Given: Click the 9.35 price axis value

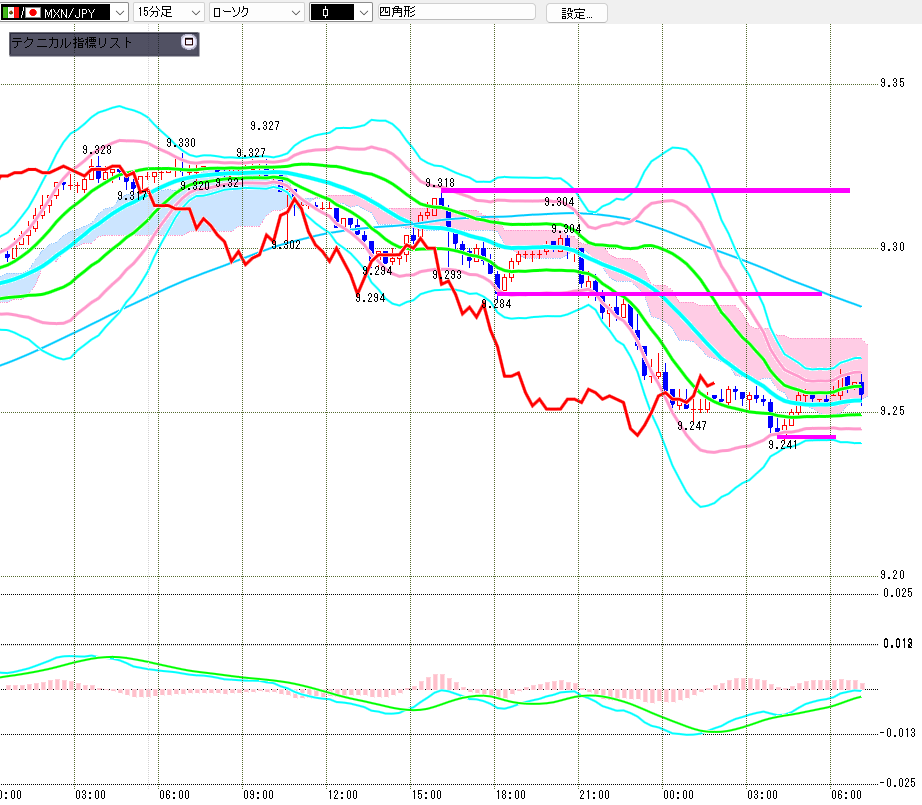Looking at the screenshot, I should [x=893, y=83].
